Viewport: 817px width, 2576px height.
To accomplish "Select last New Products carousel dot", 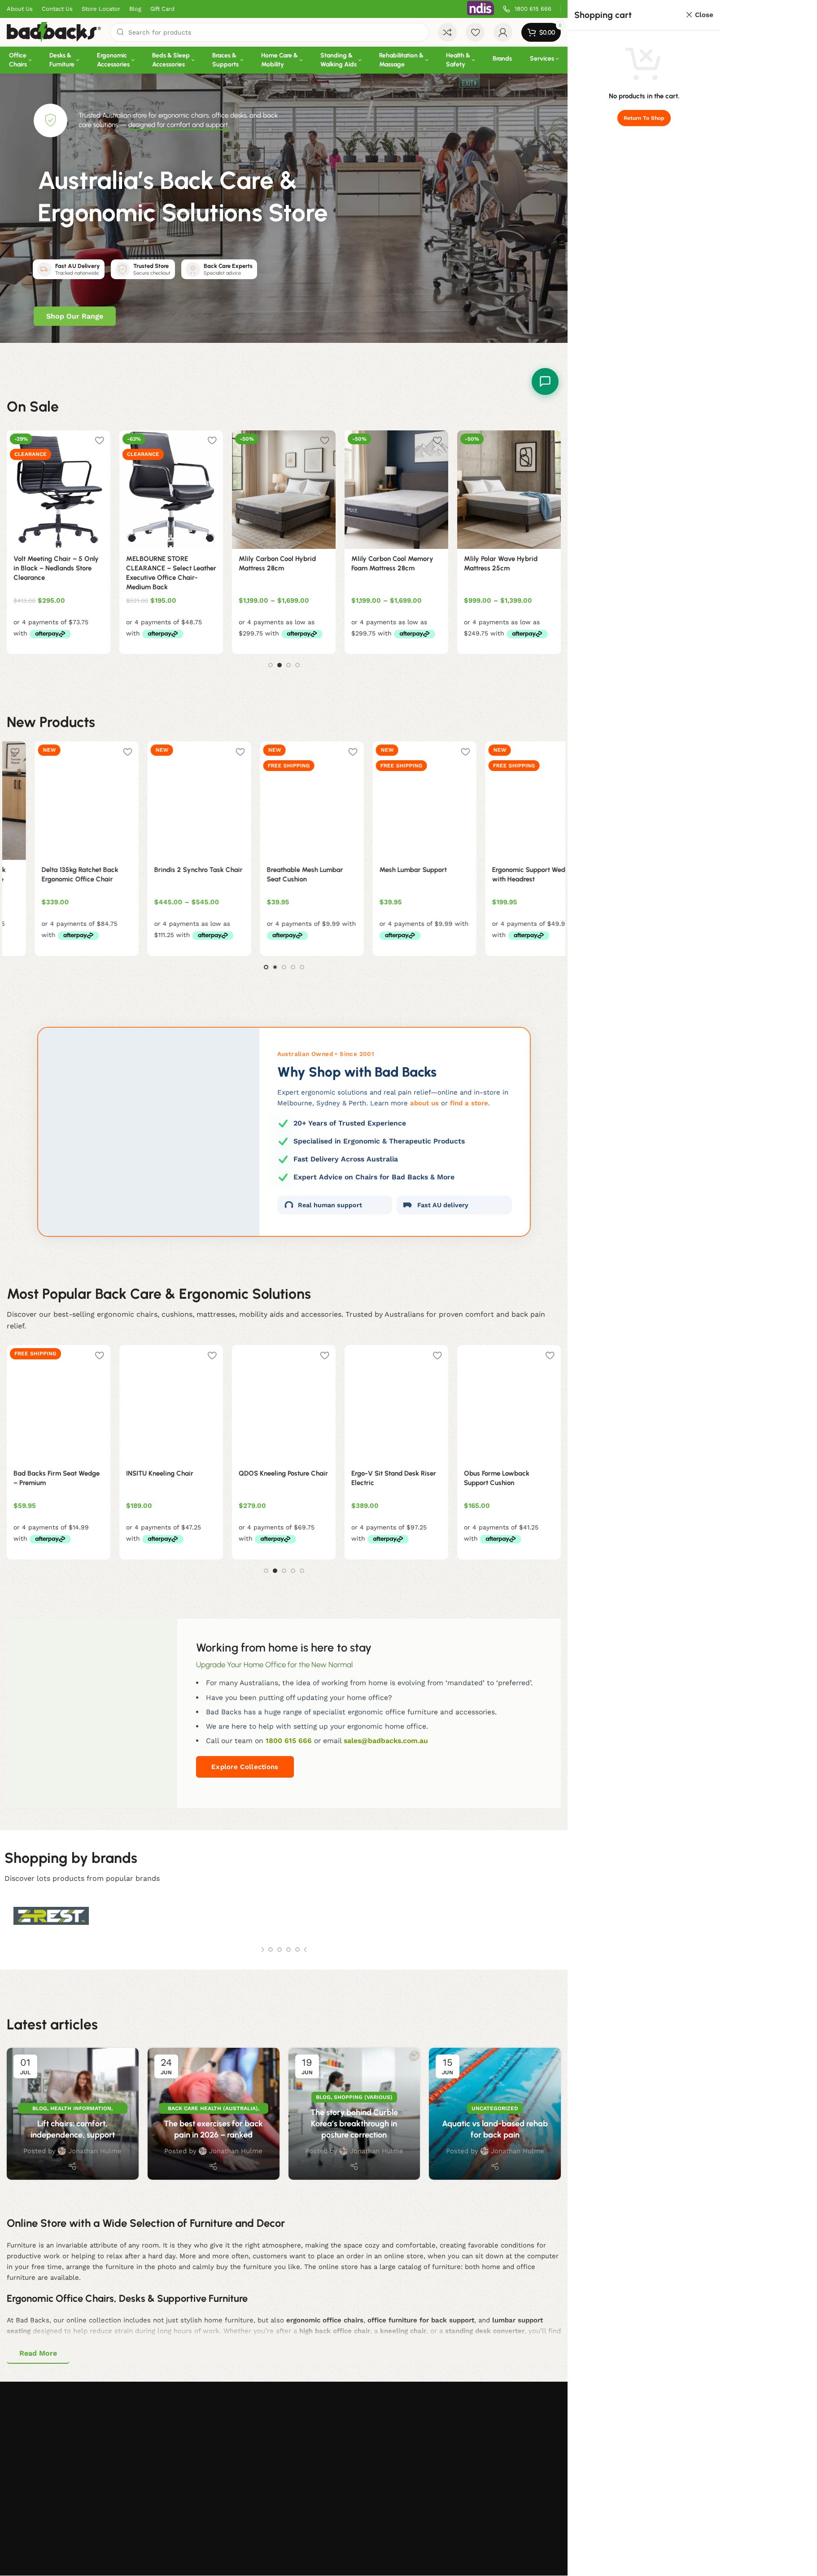I will pos(302,967).
